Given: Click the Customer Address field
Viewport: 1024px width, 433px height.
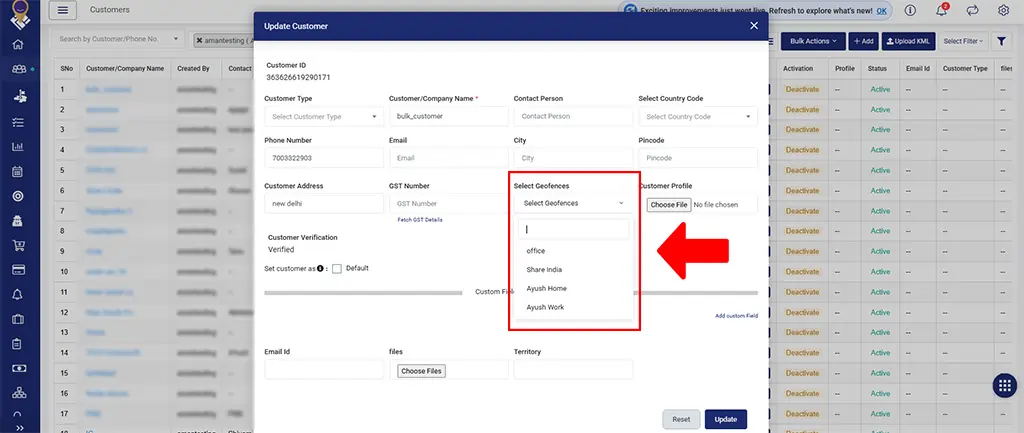Looking at the screenshot, I should (x=324, y=203).
